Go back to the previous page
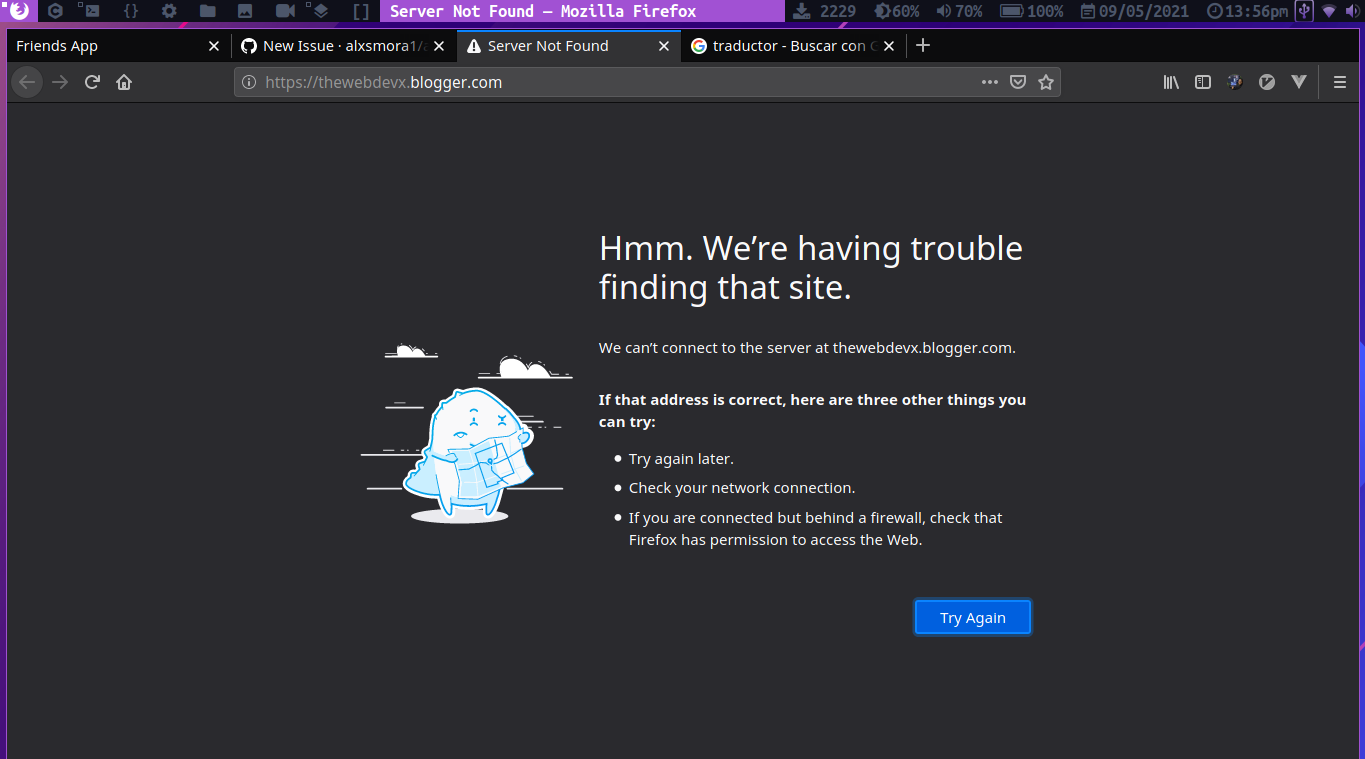 coord(27,82)
